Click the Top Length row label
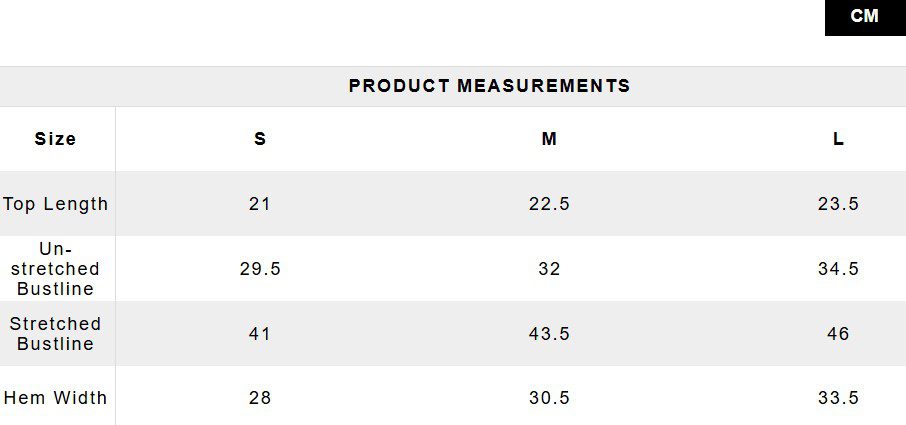This screenshot has width=906, height=425. pyautogui.click(x=55, y=204)
